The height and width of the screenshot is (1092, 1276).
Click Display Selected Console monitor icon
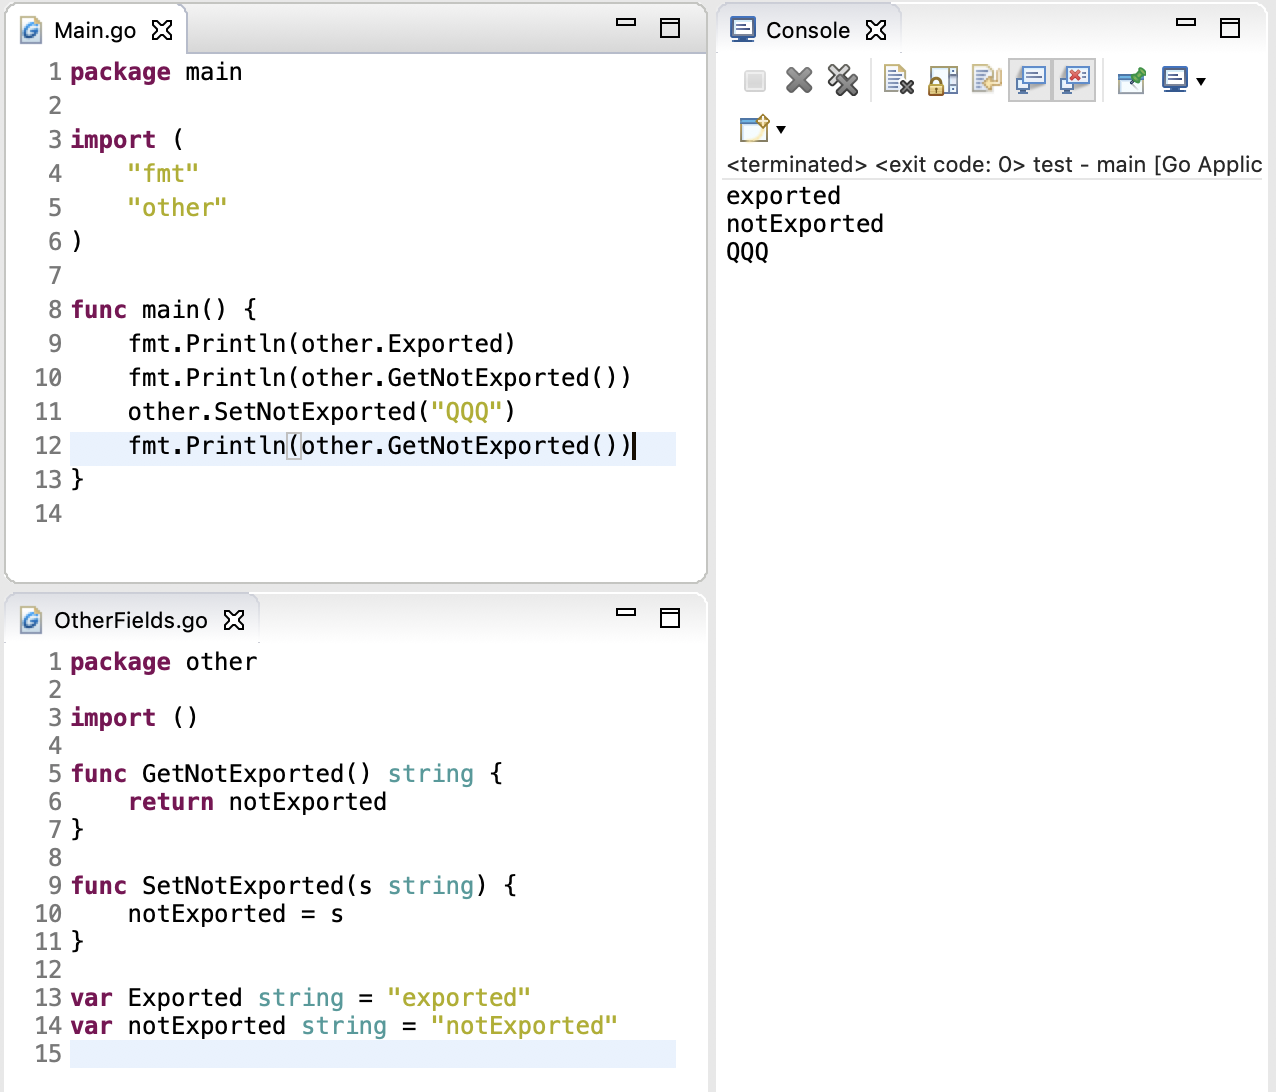coord(1175,80)
